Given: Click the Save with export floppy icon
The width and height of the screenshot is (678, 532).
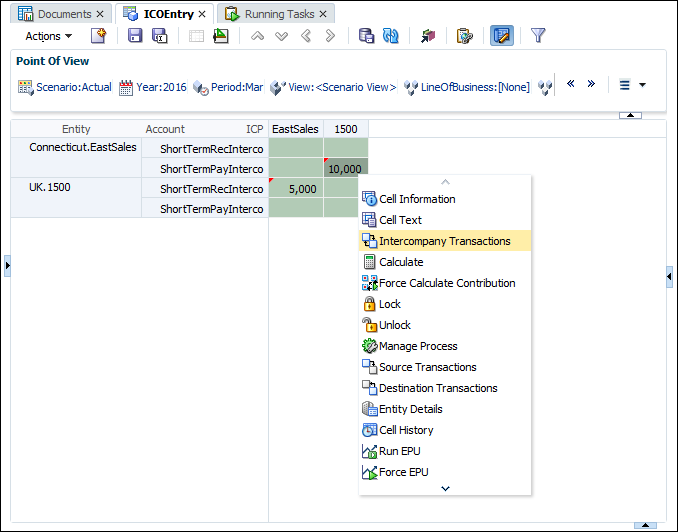Looking at the screenshot, I should (x=160, y=35).
